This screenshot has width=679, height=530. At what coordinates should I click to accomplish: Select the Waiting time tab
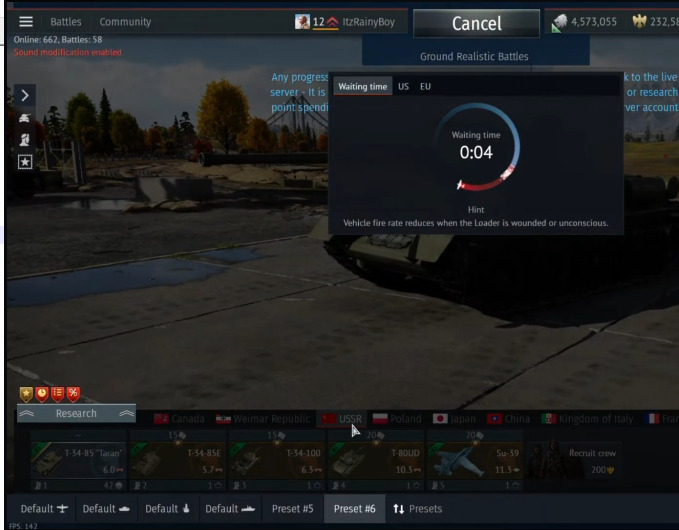click(x=362, y=87)
